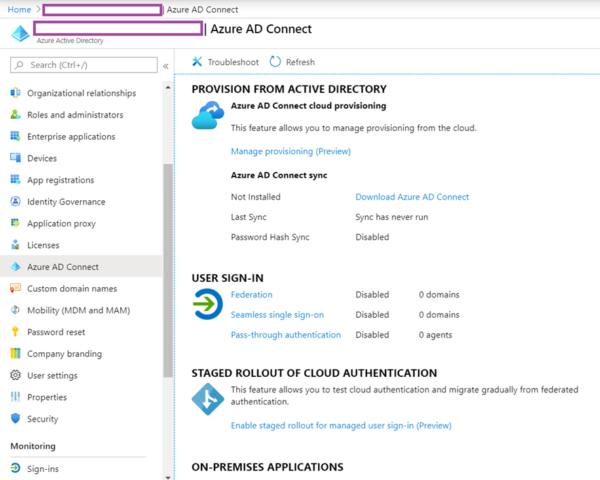
Task: Click the 'Last Sync' label
Action: (x=249, y=217)
